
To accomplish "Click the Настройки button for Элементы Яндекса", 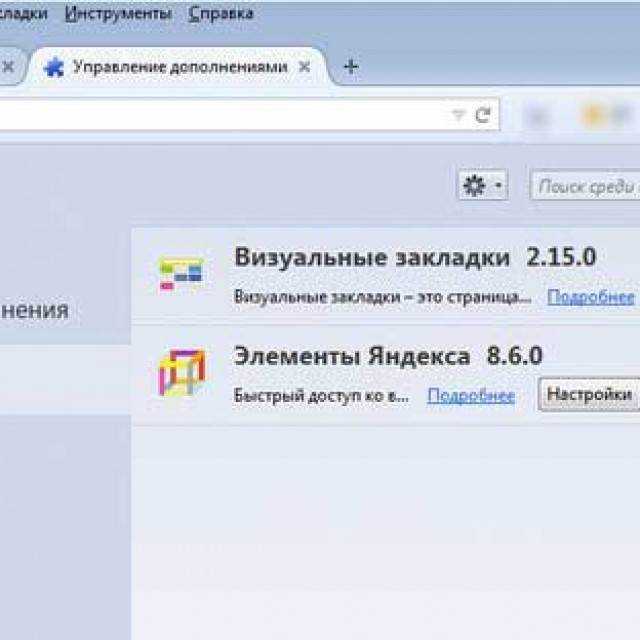I will pos(589,394).
